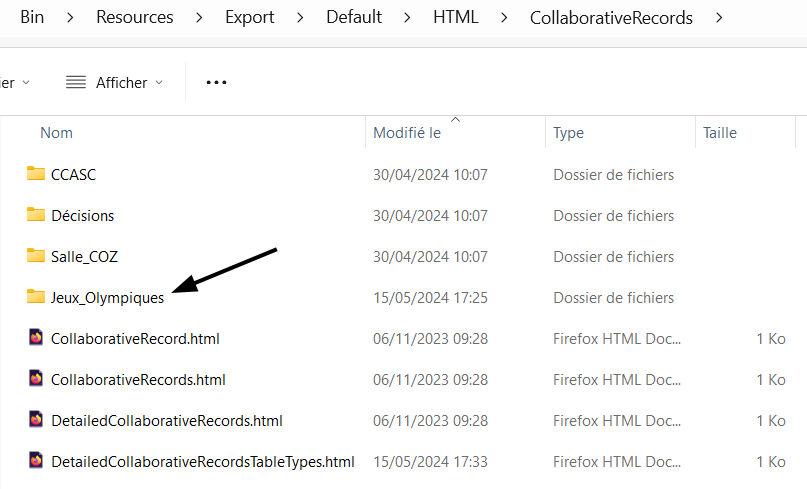The image size is (807, 489).
Task: Sort the list by Type column
Action: (x=568, y=133)
